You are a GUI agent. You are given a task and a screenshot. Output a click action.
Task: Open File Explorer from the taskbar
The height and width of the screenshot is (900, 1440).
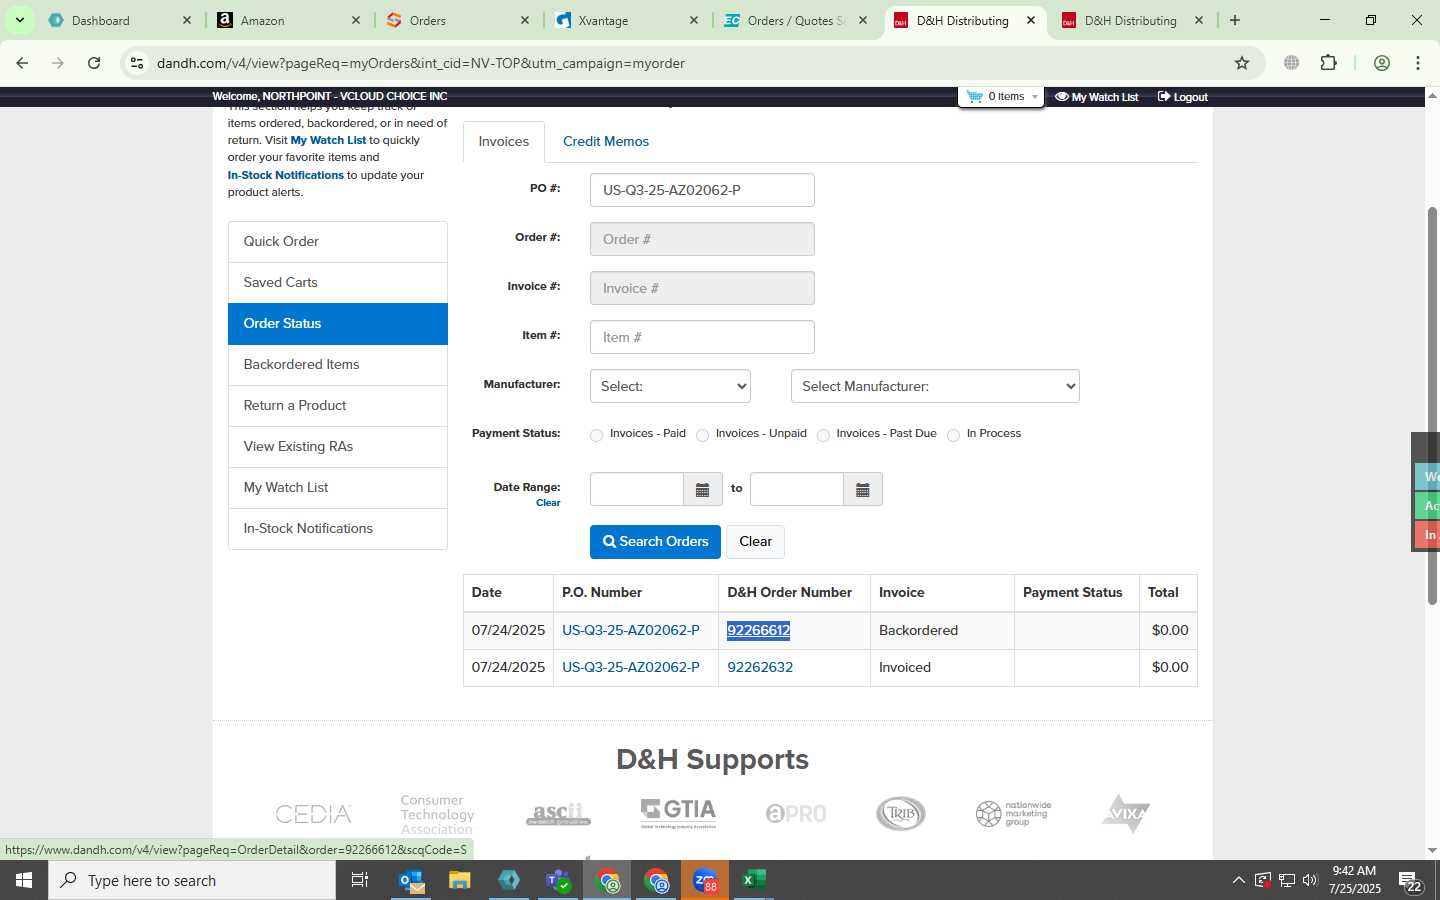(459, 880)
